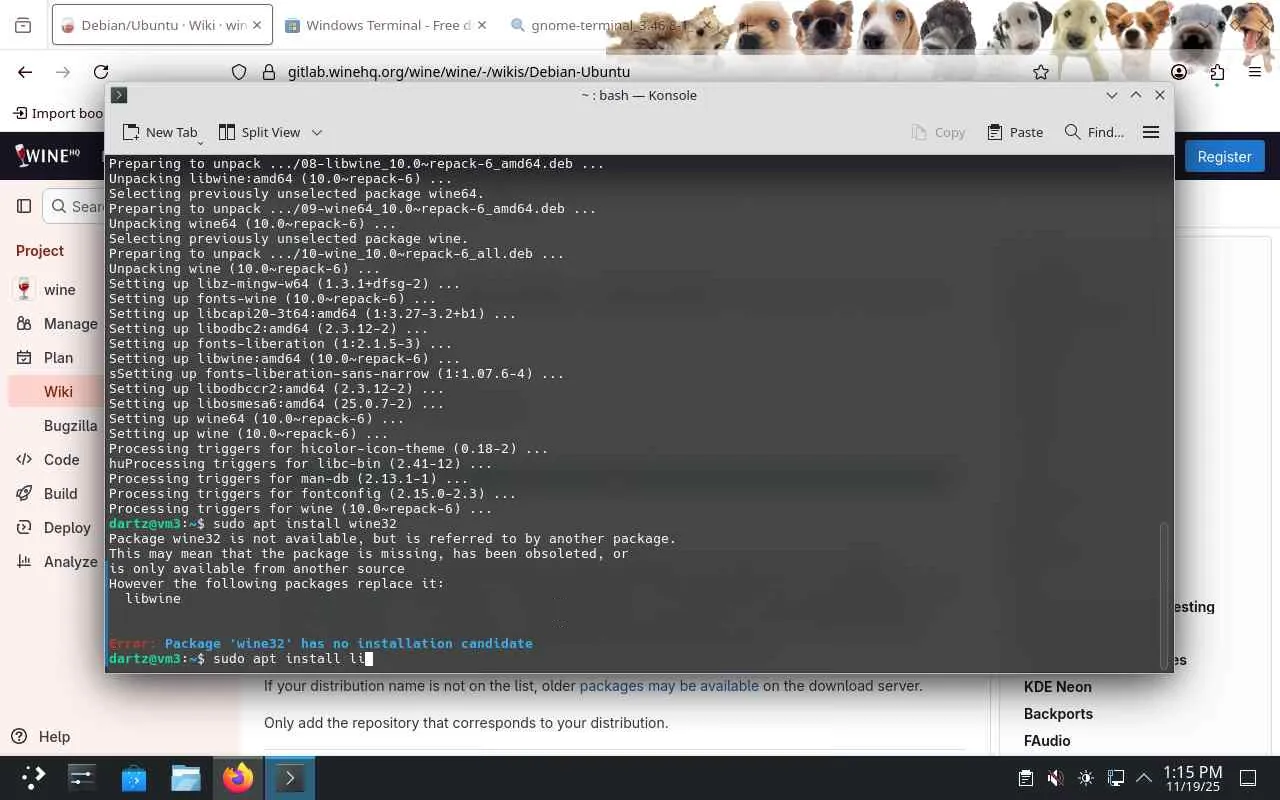Viewport: 1280px width, 800px height.
Task: Click the red "Error:" text in terminal
Action: coord(132,643)
